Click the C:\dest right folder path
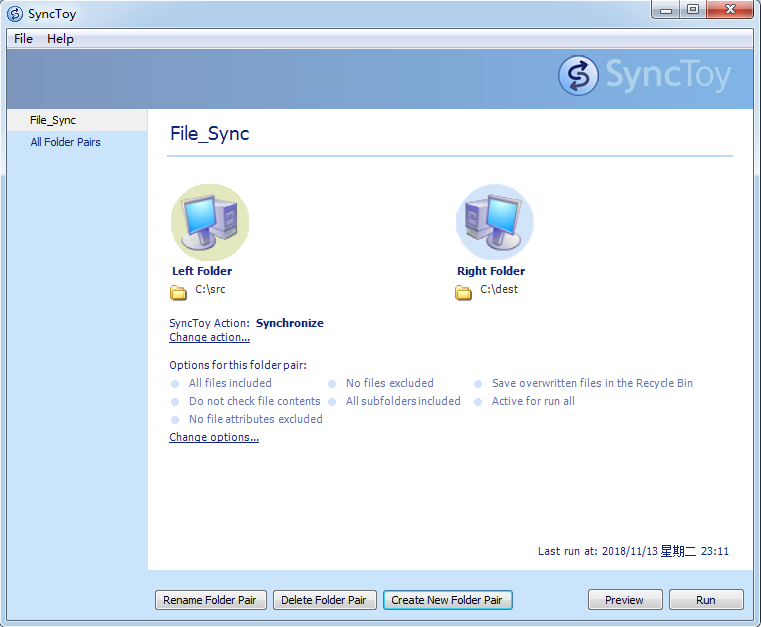The image size is (761, 627). tap(499, 289)
